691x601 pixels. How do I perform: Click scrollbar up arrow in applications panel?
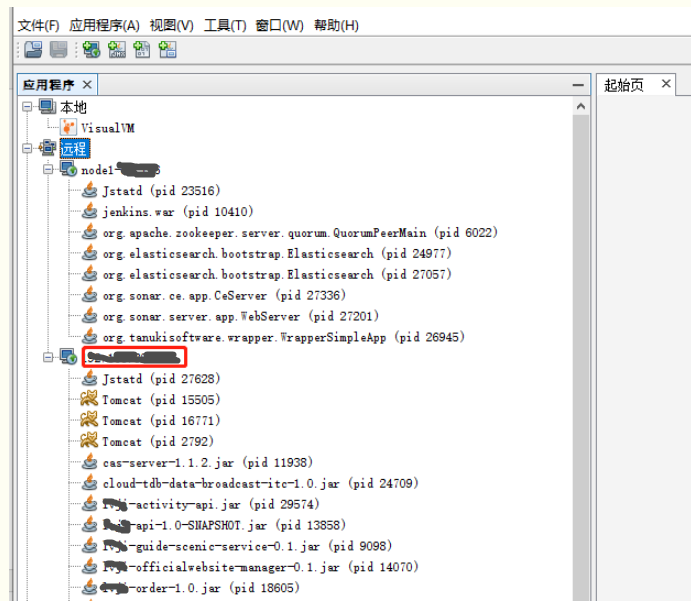[581, 106]
